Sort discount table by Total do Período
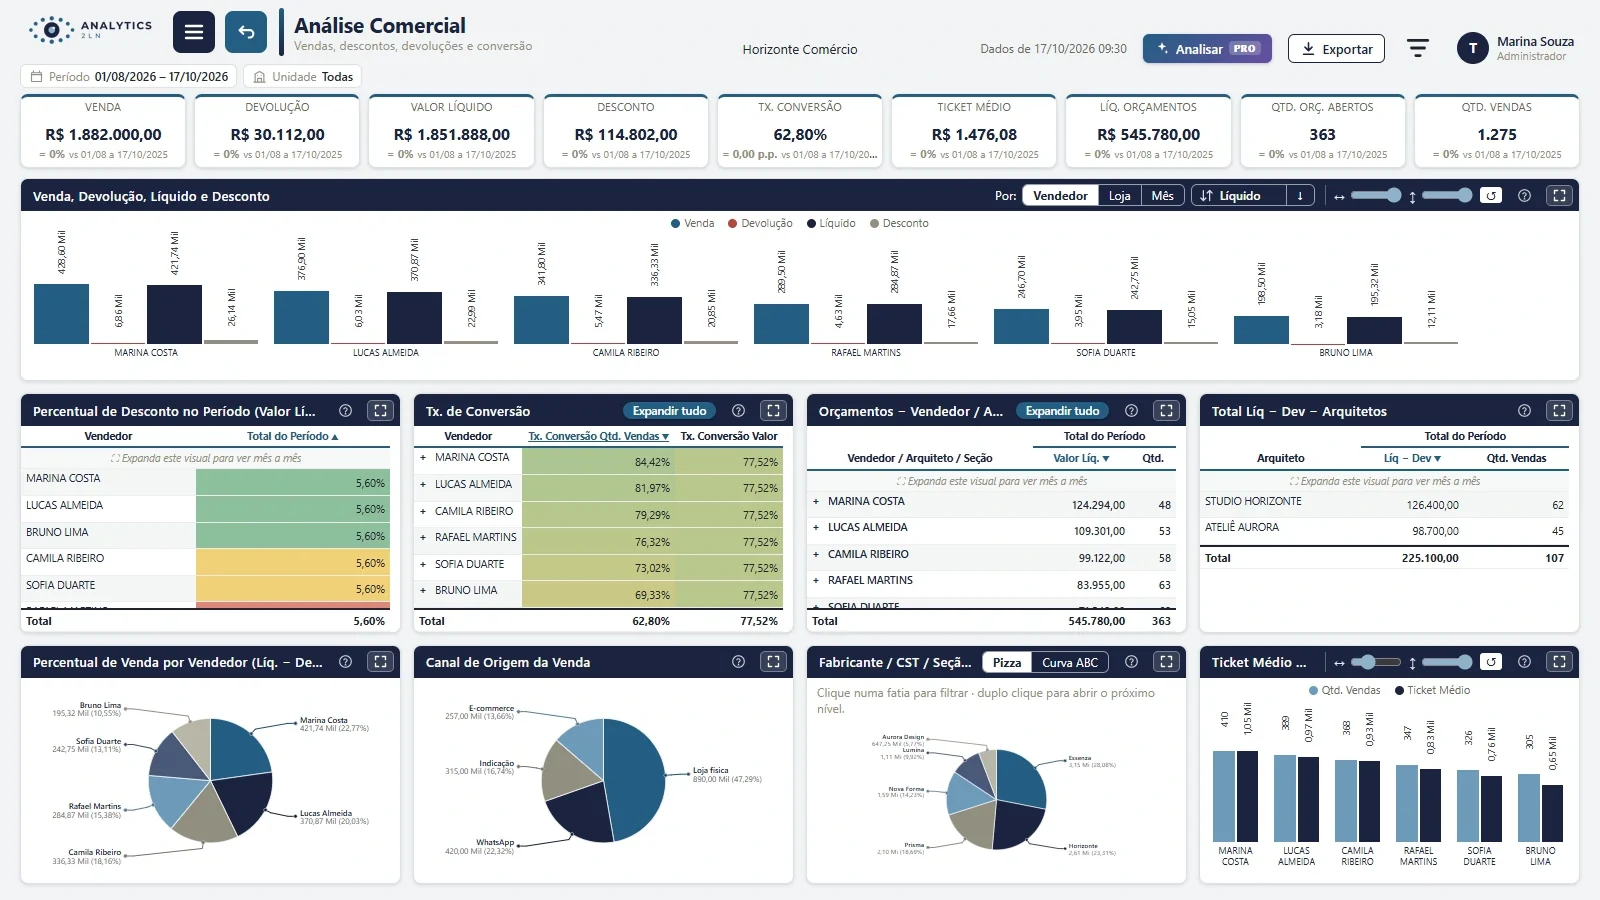The height and width of the screenshot is (900, 1600). point(292,437)
